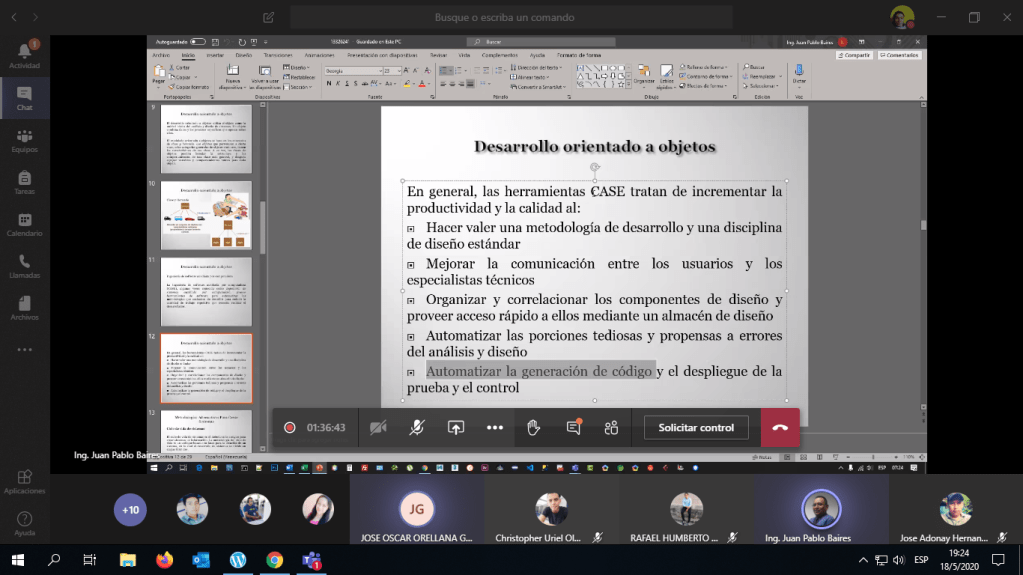1023x575 pixels.
Task: Open Equipos in the Teams sidebar
Action: pyautogui.click(x=24, y=141)
